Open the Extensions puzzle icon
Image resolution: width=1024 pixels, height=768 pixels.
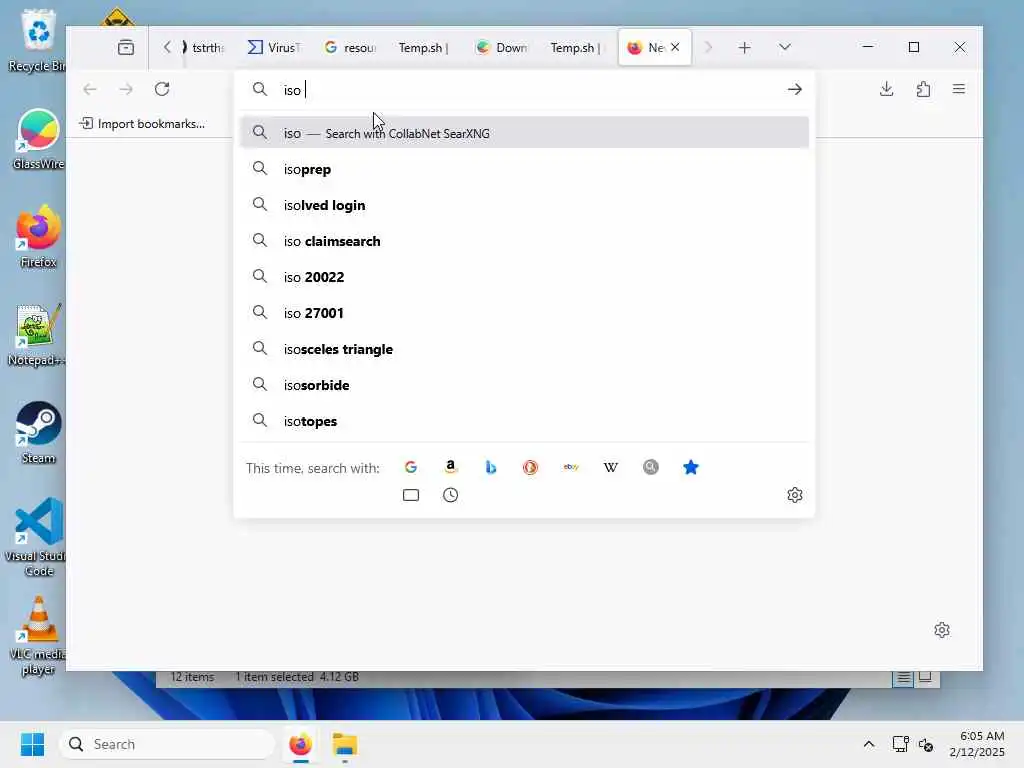point(923,89)
